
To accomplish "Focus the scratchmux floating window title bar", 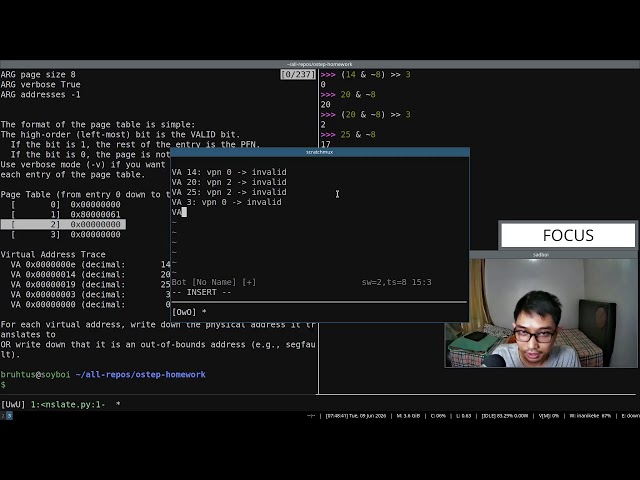I will [x=320, y=152].
